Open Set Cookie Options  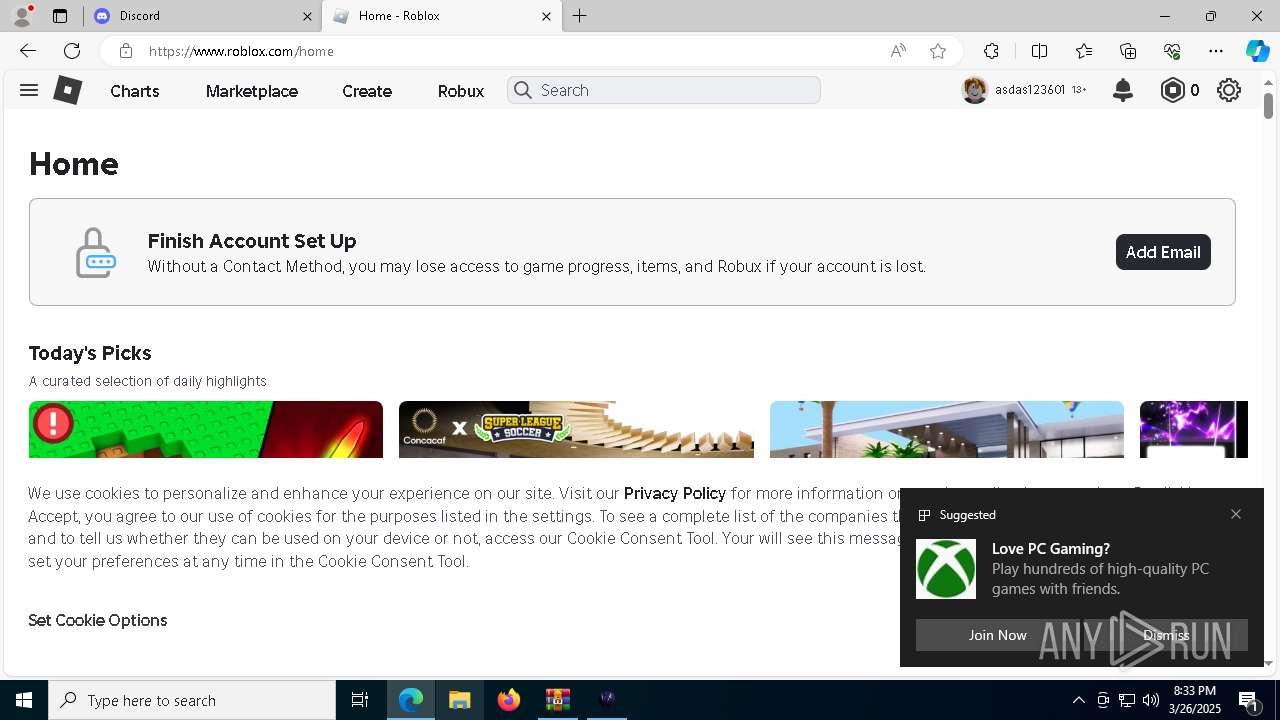tap(98, 620)
